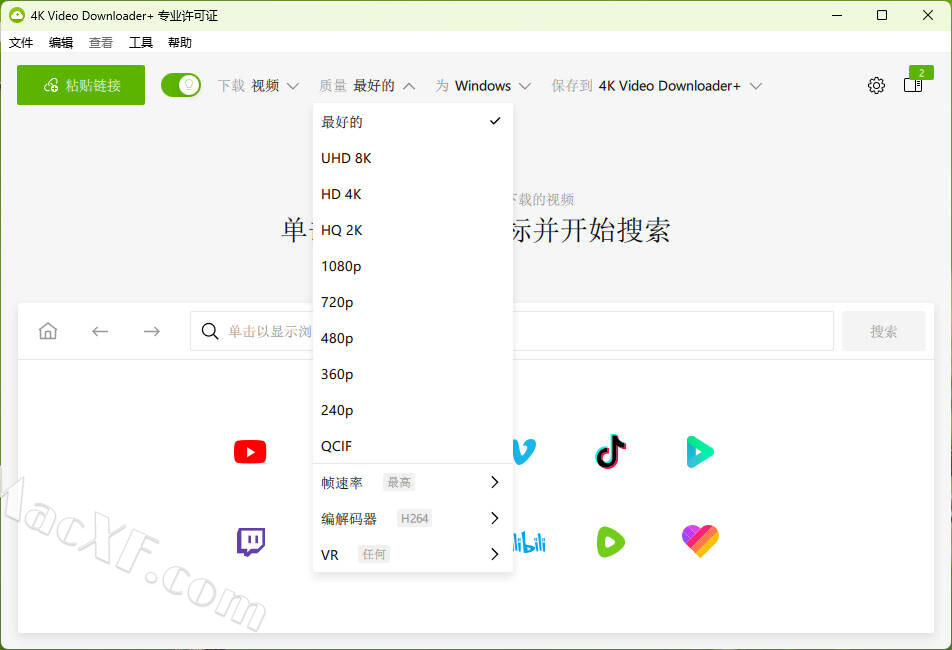Viewport: 952px width, 650px height.
Task: Click the browser search input field
Action: [x=511, y=331]
